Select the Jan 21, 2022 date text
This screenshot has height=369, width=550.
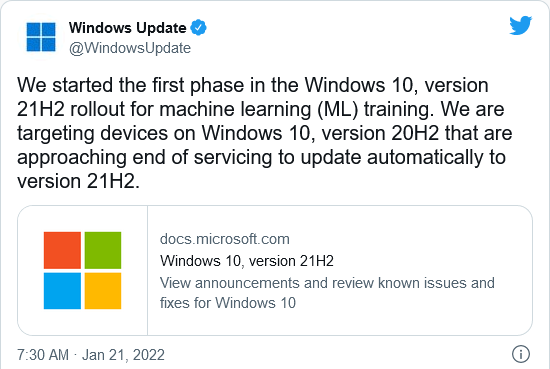[123, 355]
